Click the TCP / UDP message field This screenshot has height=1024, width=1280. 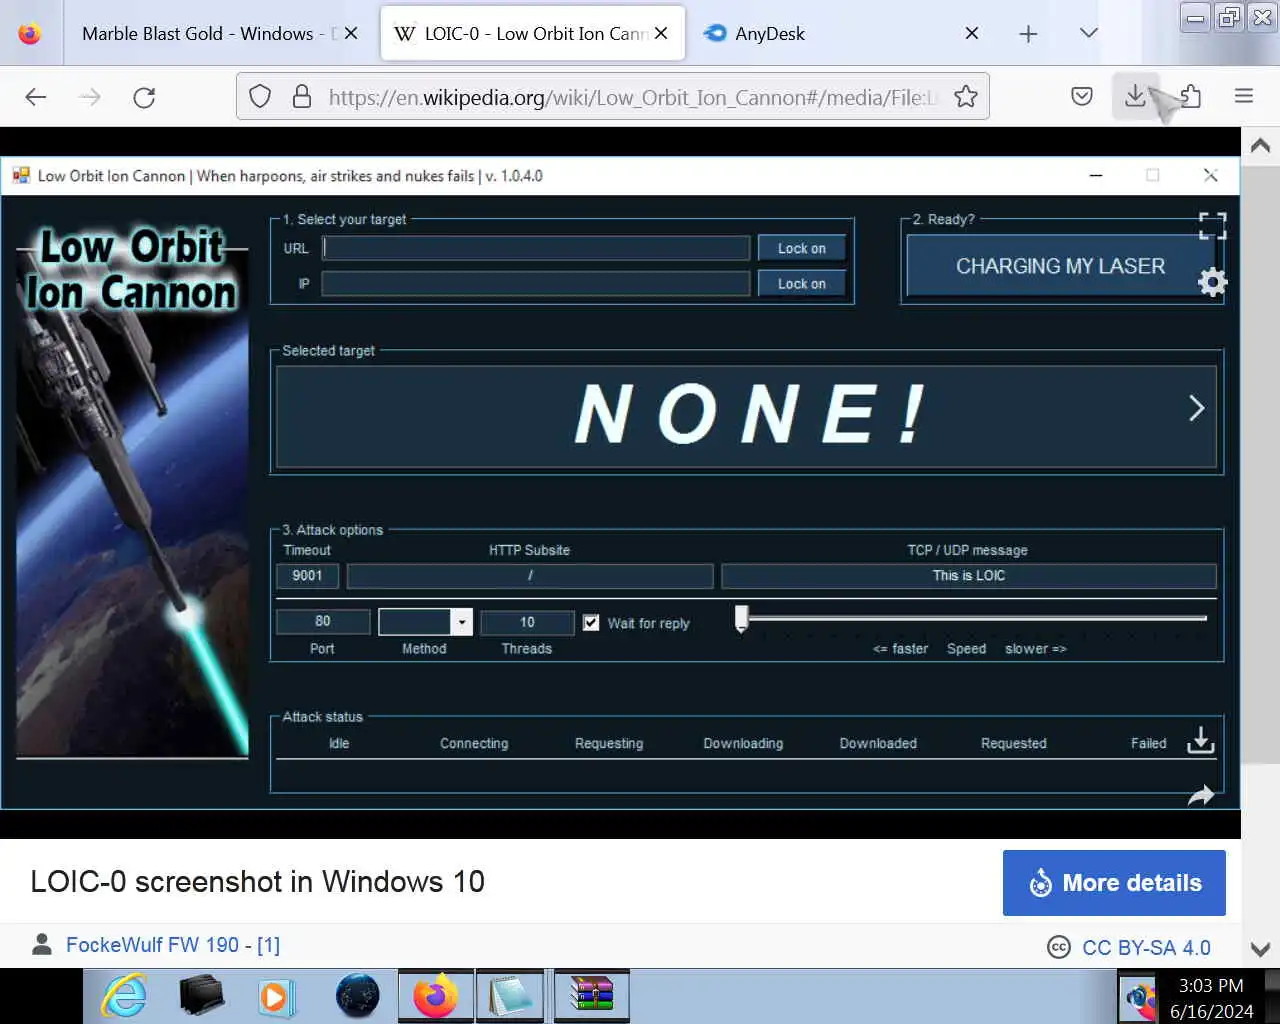tap(969, 575)
